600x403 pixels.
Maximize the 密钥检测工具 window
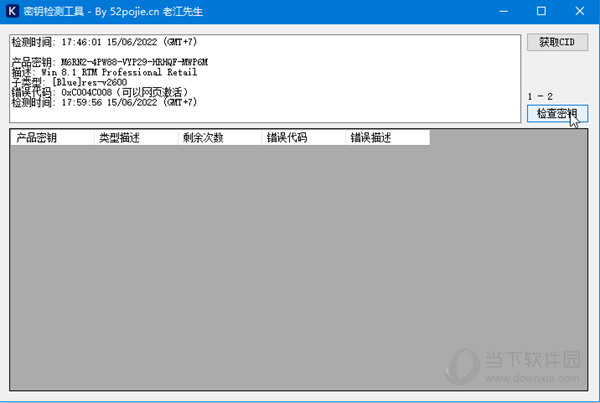[541, 11]
